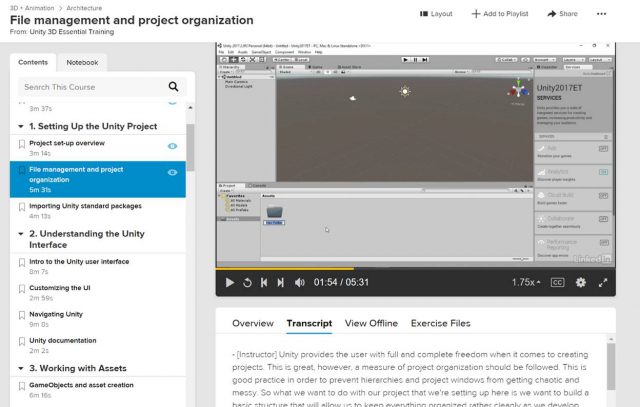The height and width of the screenshot is (407, 640).
Task: Click the folder thumbnail in the Unity video
Action: tap(274, 212)
